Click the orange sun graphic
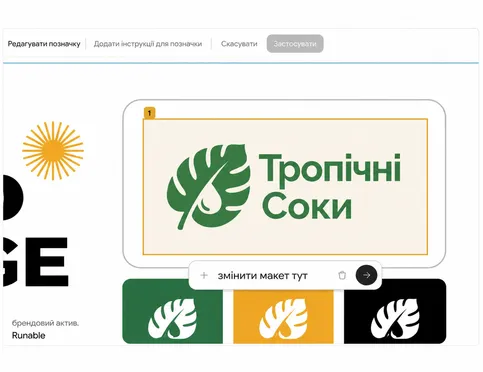Viewport: 483px width, 372px height. (53, 151)
